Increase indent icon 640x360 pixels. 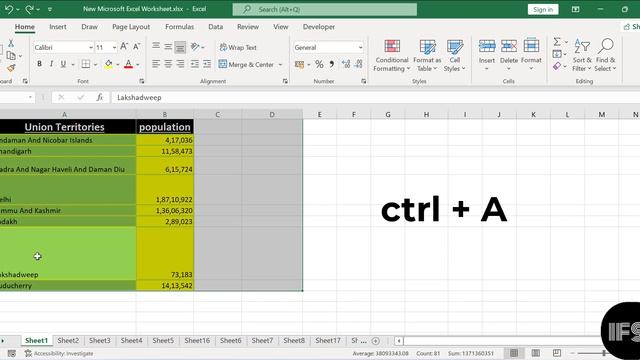coord(207,64)
